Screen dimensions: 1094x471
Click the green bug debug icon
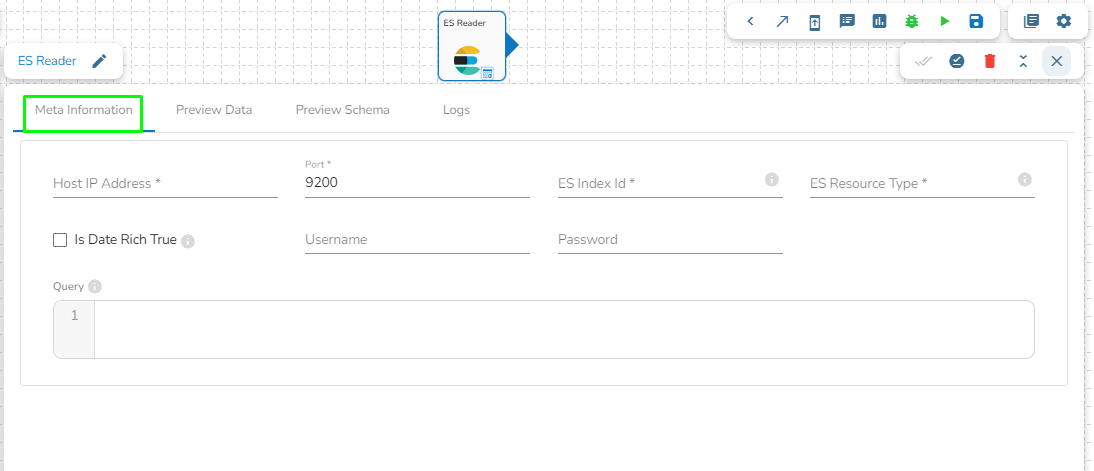911,21
